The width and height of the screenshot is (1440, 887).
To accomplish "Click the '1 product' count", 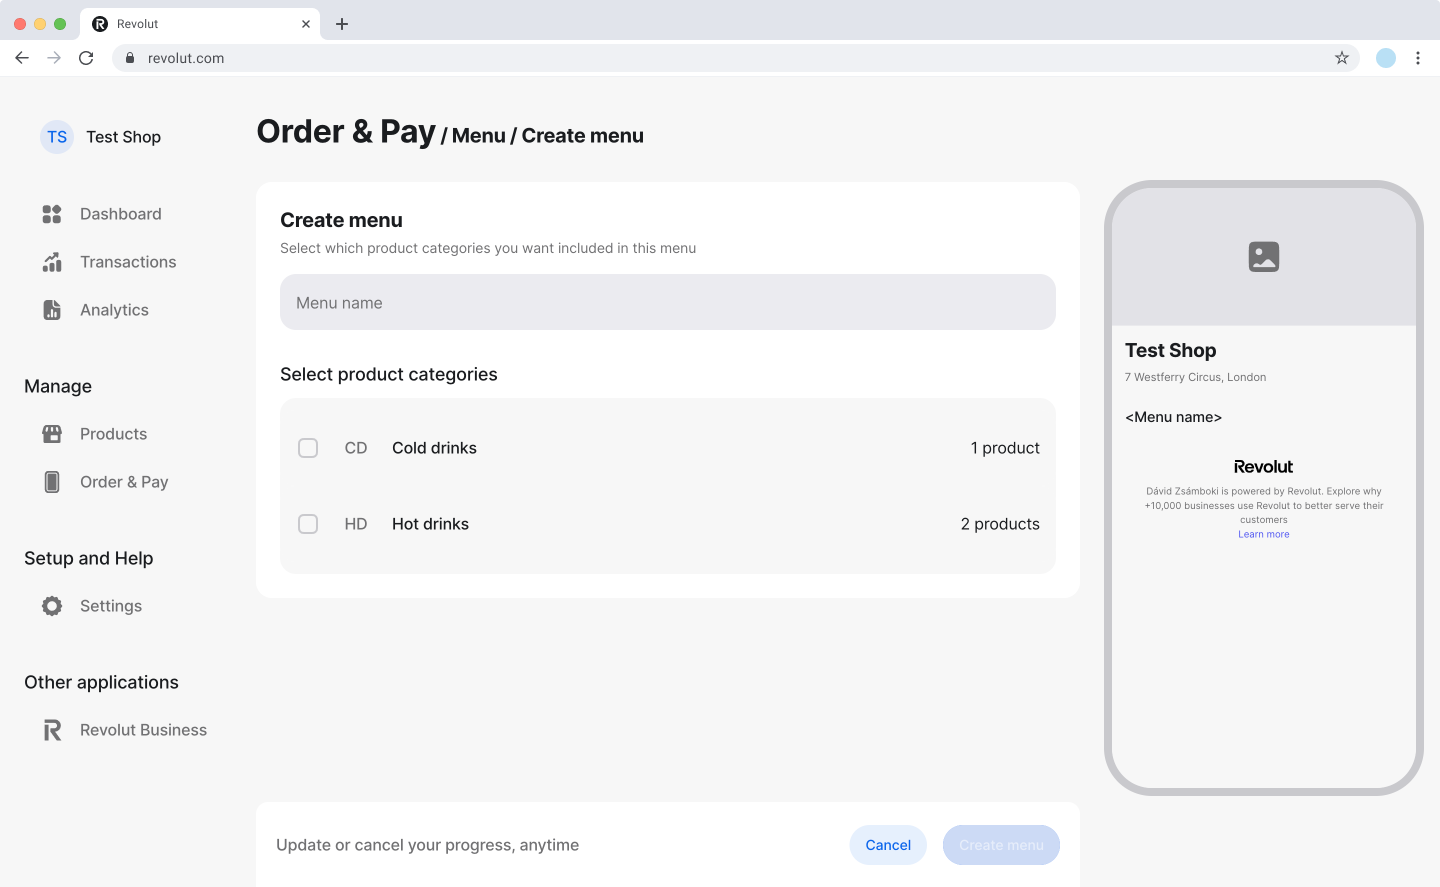I will pos(1005,448).
